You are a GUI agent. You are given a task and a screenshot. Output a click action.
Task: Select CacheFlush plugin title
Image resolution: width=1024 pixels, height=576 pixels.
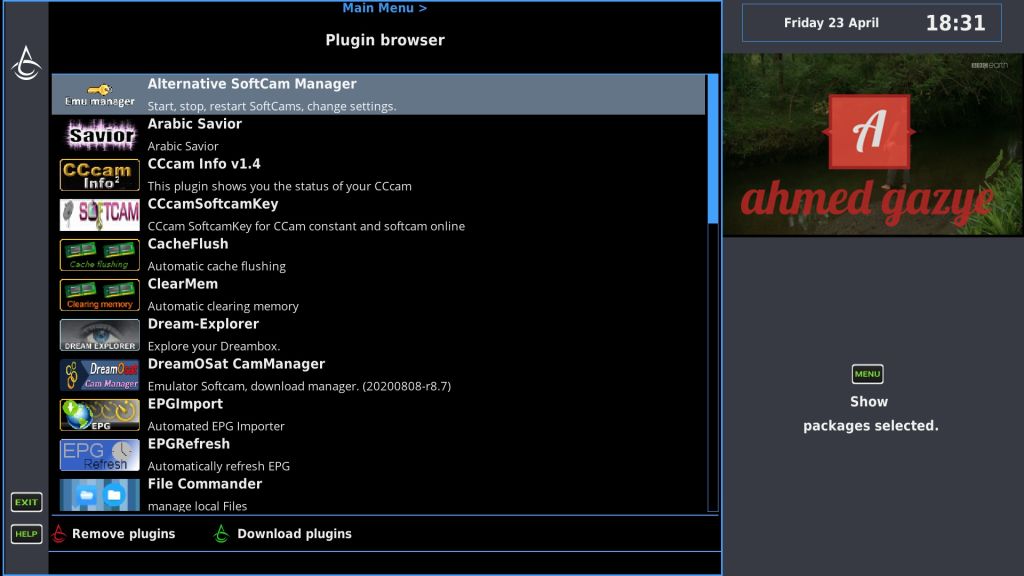[188, 244]
